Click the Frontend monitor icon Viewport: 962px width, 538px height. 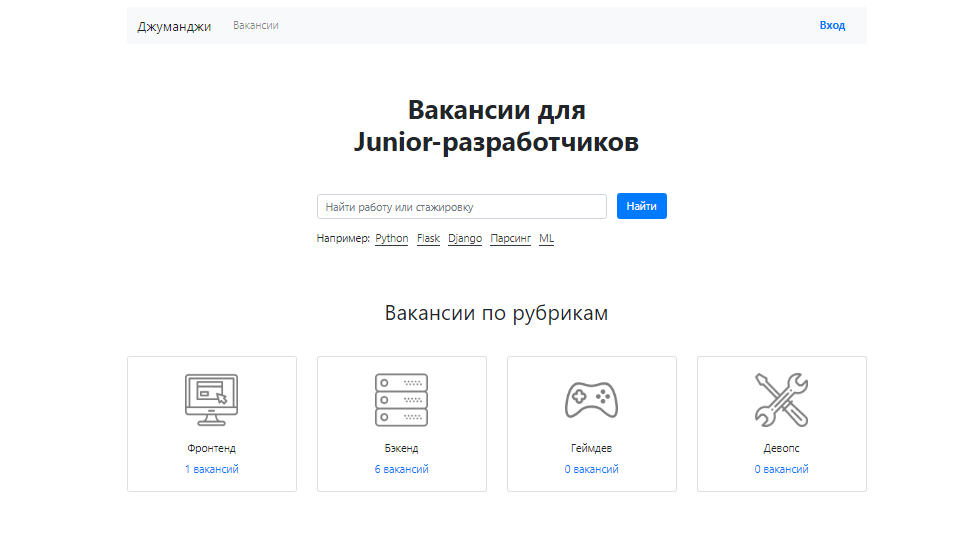pyautogui.click(x=212, y=399)
